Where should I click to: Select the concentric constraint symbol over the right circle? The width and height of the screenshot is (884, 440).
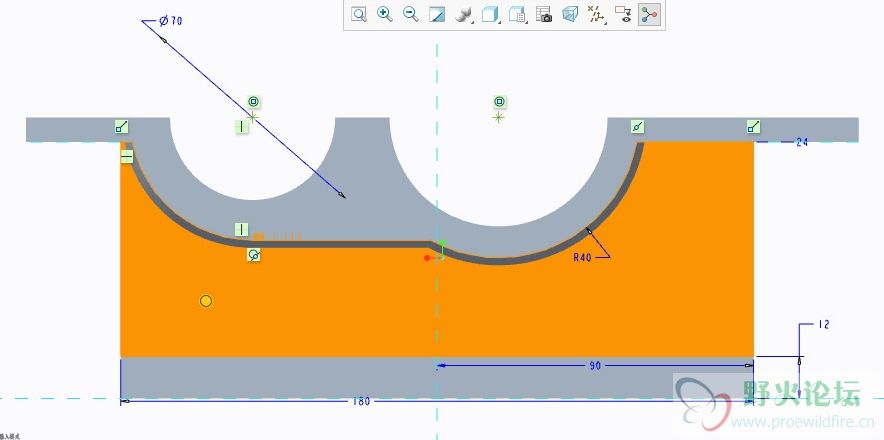coord(499,102)
